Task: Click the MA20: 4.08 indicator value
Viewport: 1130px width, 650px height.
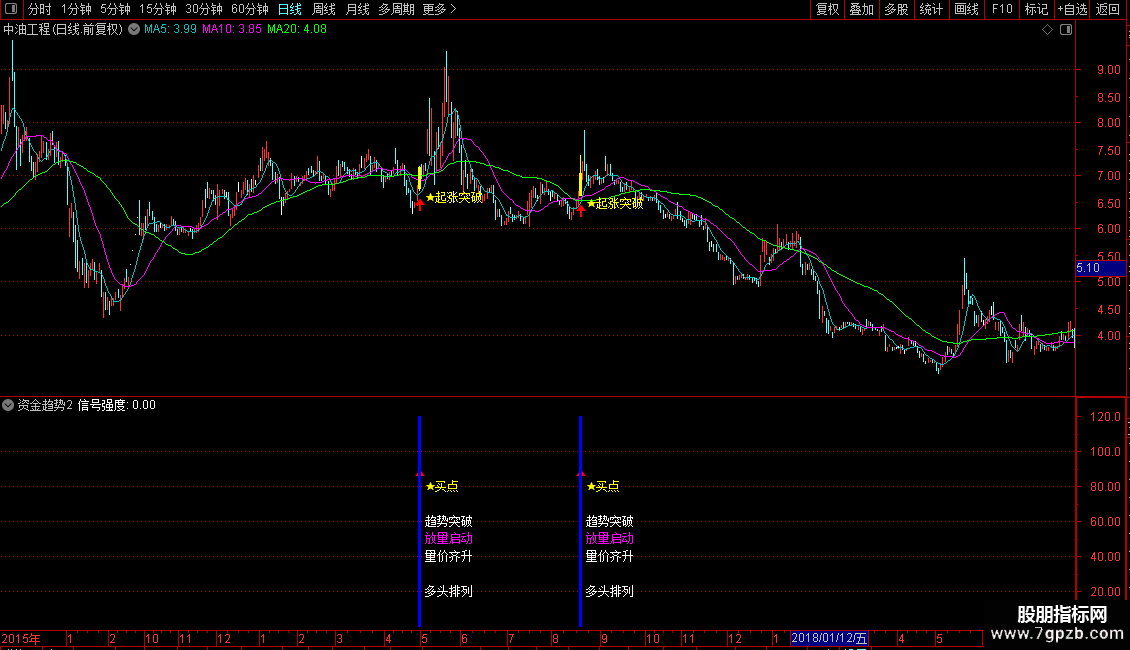Action: [297, 30]
